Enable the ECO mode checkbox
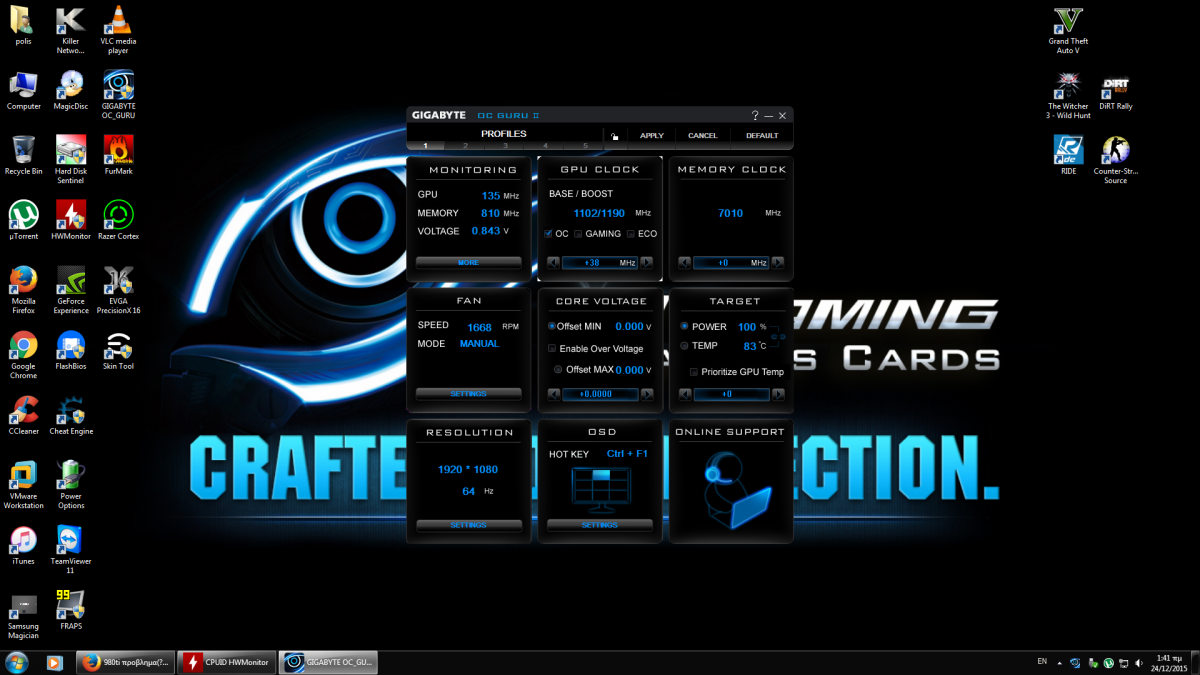 630,233
